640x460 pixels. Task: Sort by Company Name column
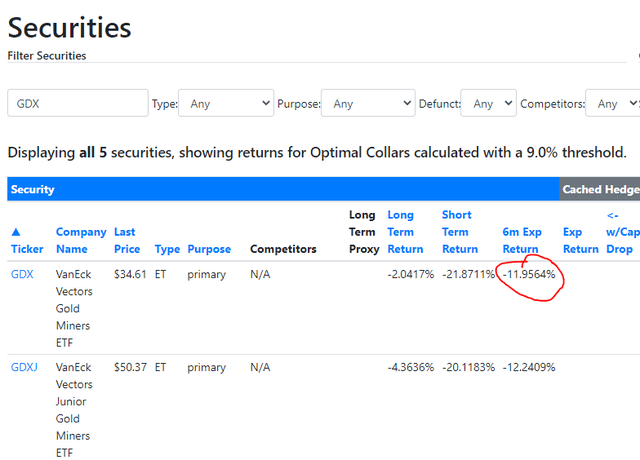[81, 241]
